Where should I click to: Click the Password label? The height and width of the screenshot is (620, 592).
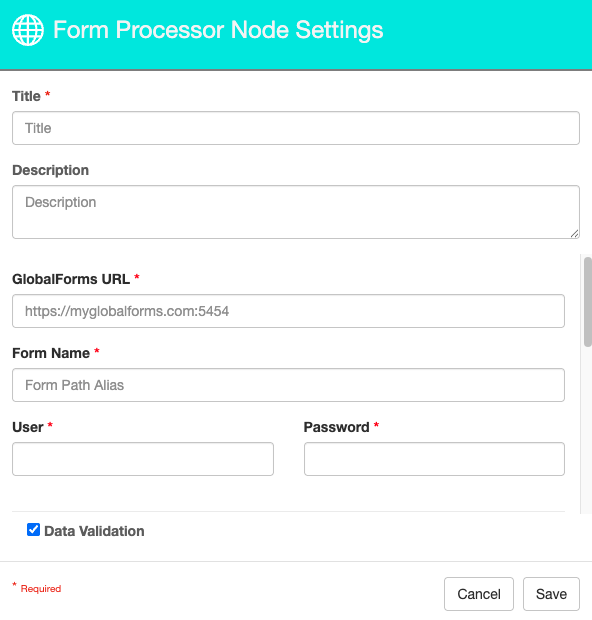[337, 427]
